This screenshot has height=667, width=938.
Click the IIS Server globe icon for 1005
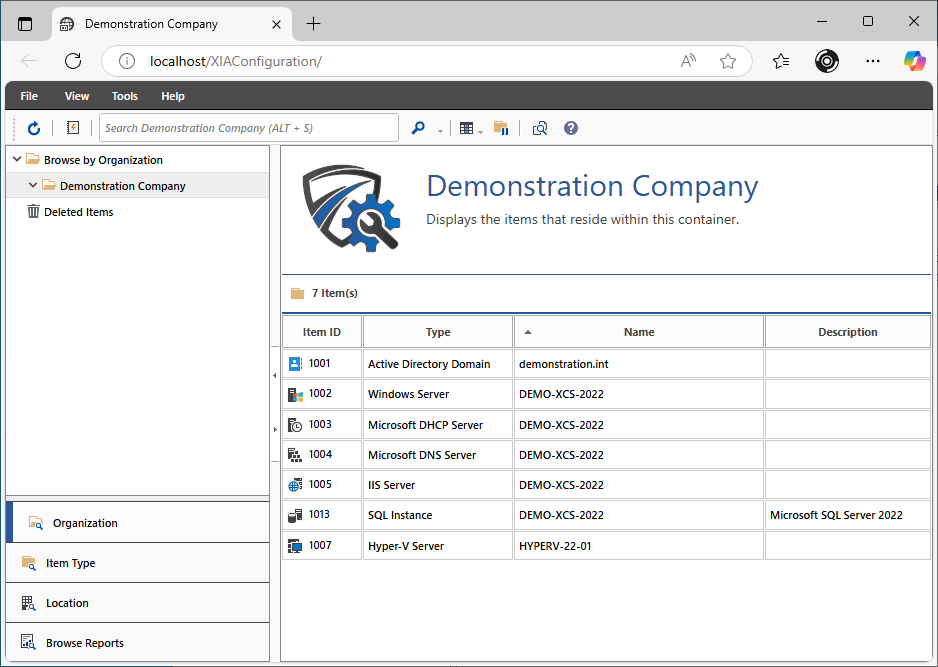pos(296,485)
